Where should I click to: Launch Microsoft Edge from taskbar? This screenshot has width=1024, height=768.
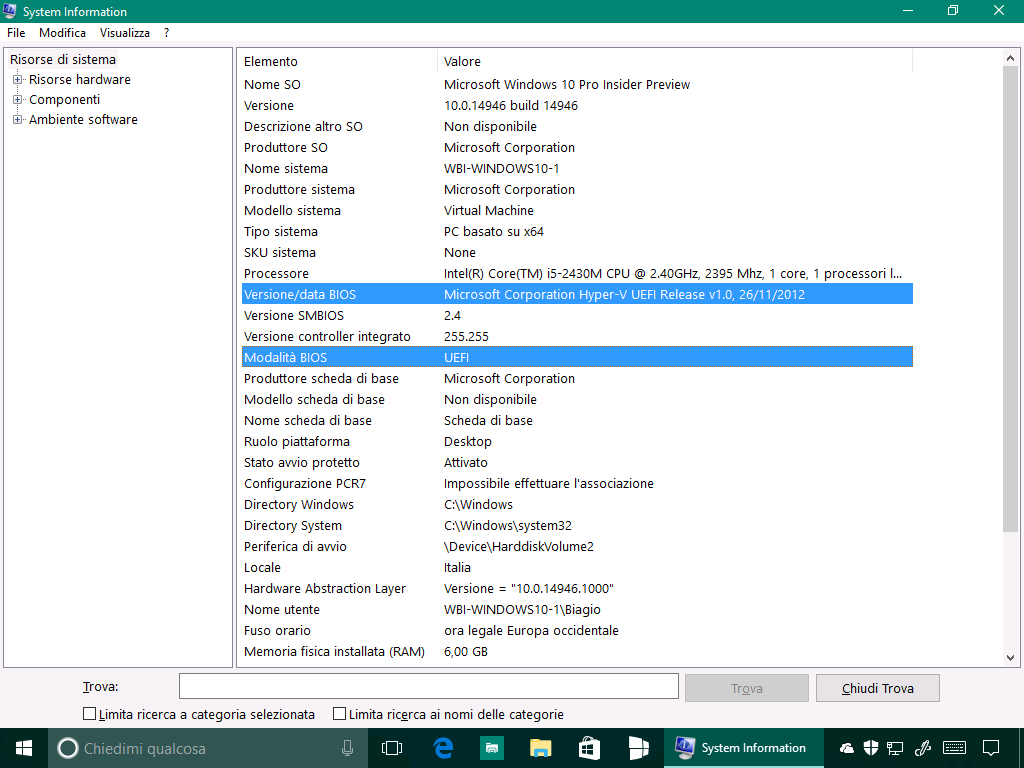(x=443, y=748)
